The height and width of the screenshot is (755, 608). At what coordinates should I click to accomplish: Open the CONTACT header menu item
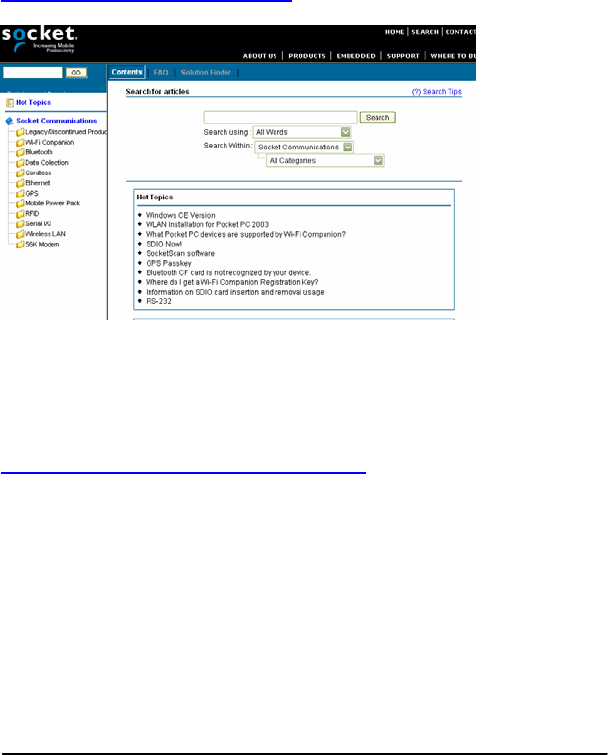coord(461,32)
